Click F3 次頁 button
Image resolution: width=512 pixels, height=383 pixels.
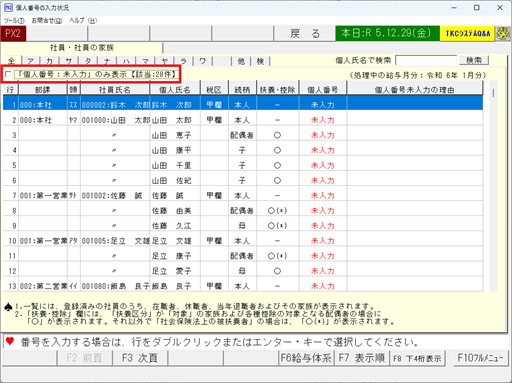140,358
